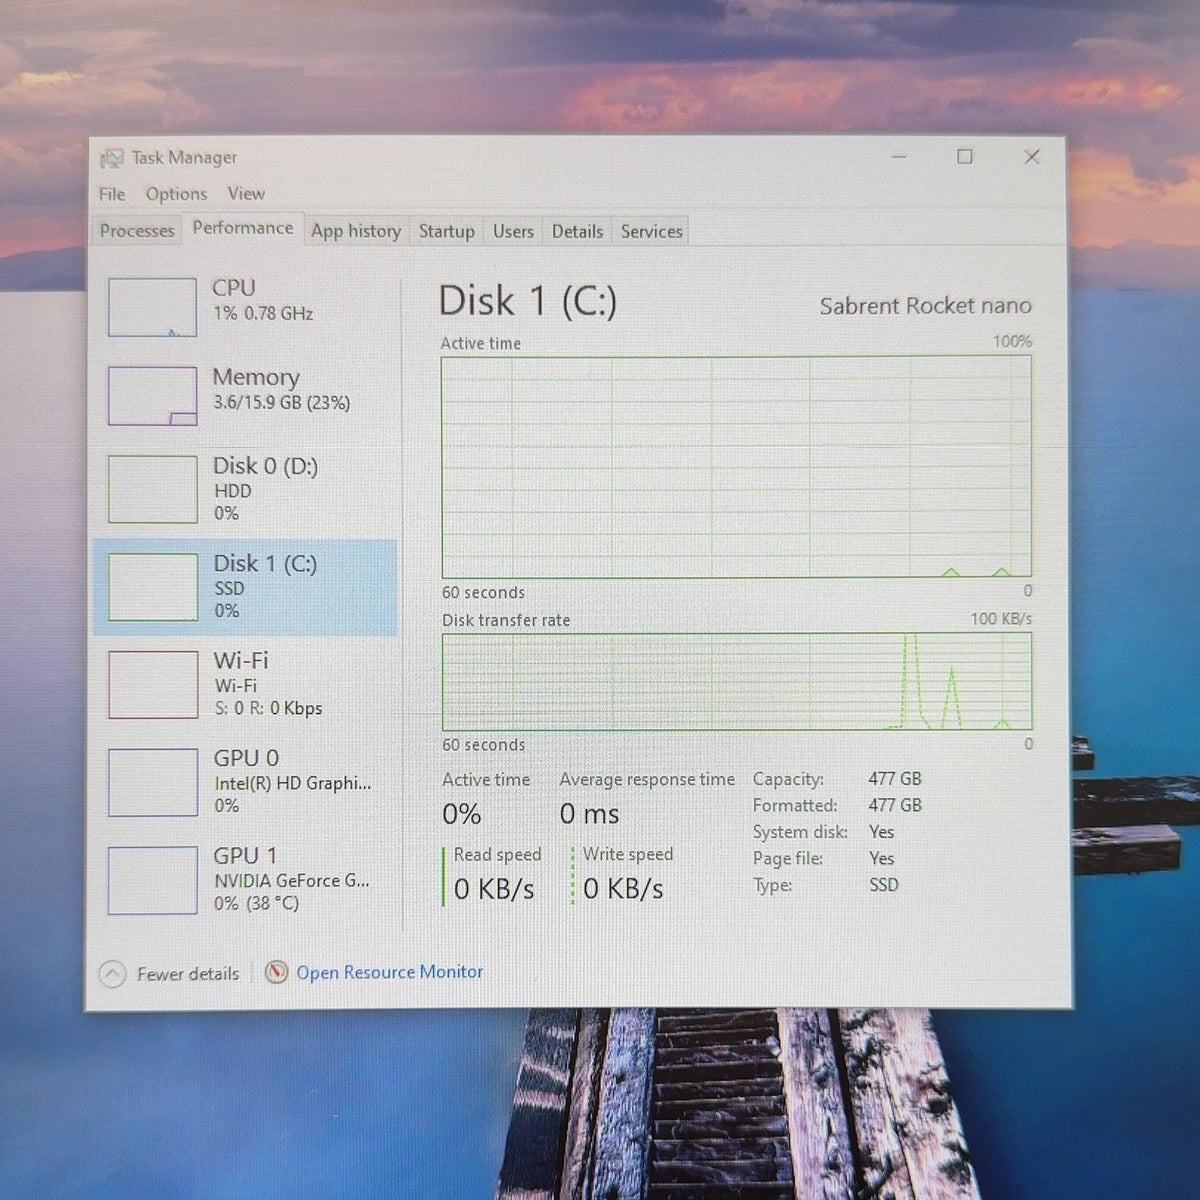Click the Read speed '0 KB/s' value
The image size is (1200, 1200).
pyautogui.click(x=494, y=889)
